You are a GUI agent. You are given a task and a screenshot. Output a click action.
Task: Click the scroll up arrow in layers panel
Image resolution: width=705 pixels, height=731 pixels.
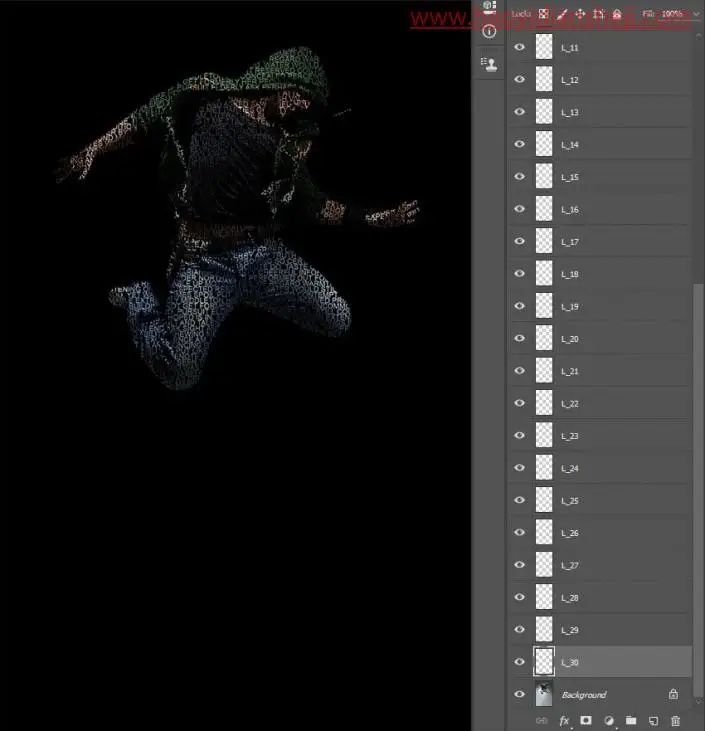pyautogui.click(x=698, y=36)
